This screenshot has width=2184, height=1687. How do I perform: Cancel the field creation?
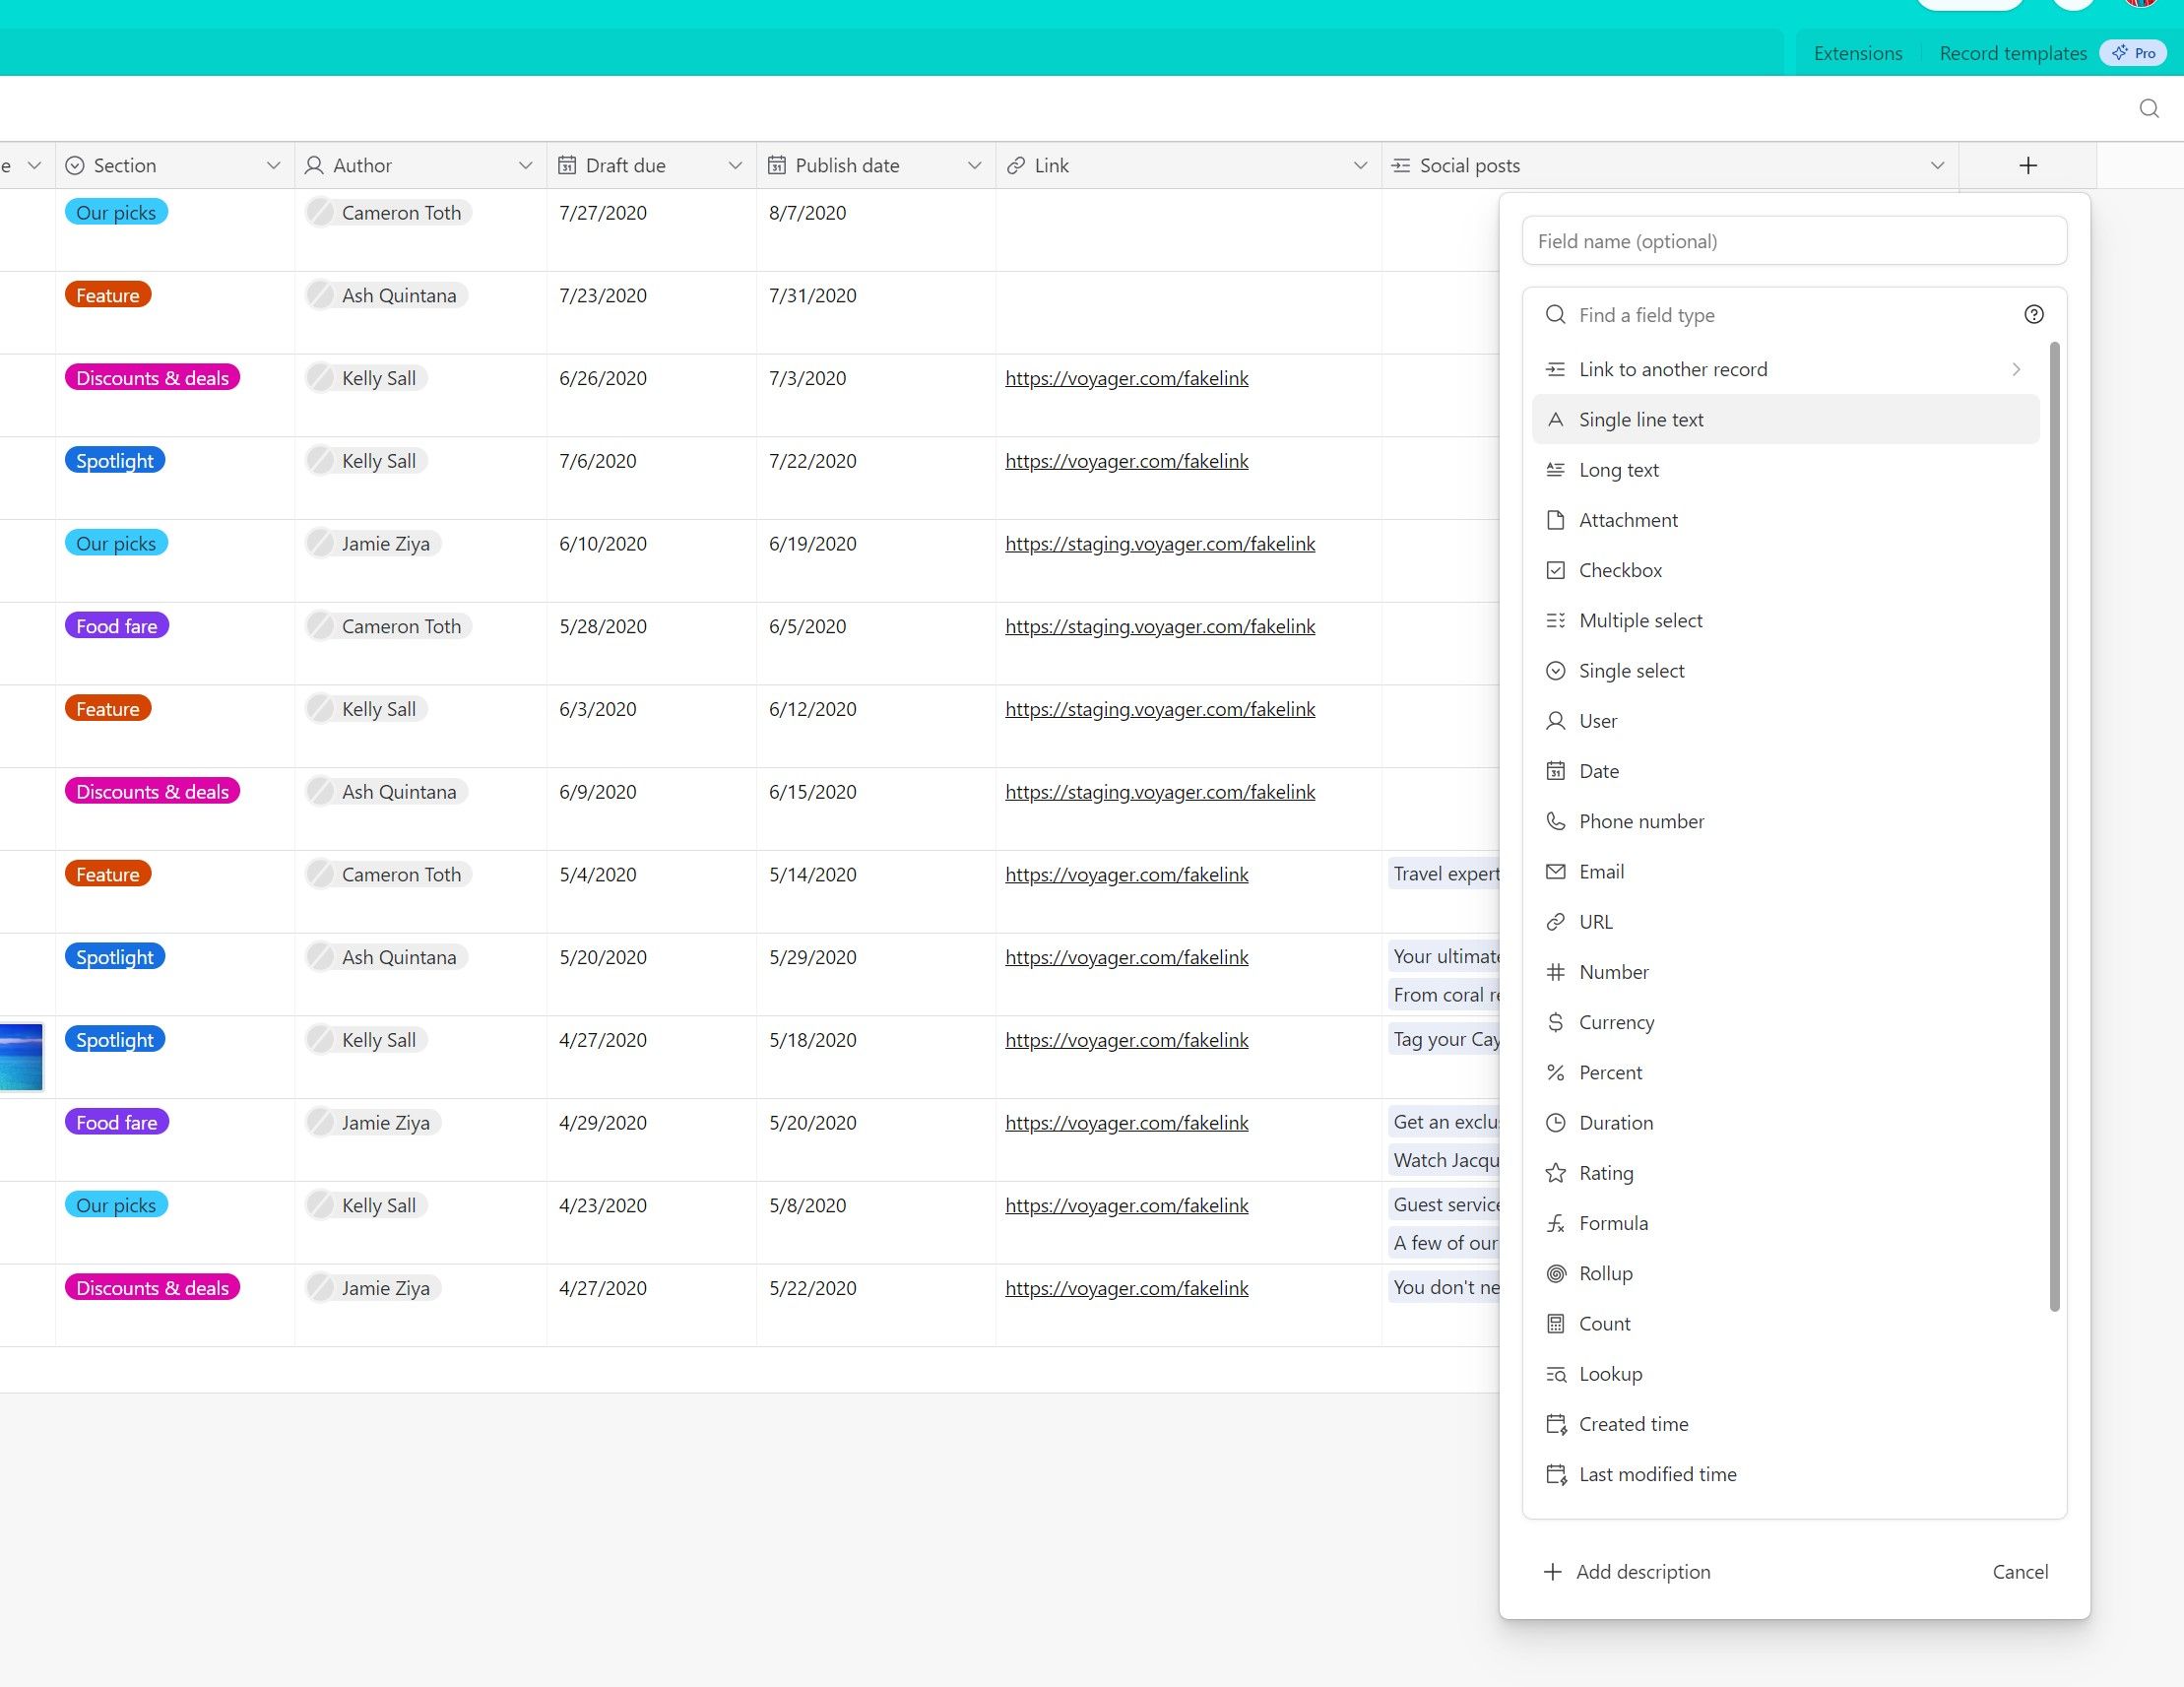pyautogui.click(x=2020, y=1571)
